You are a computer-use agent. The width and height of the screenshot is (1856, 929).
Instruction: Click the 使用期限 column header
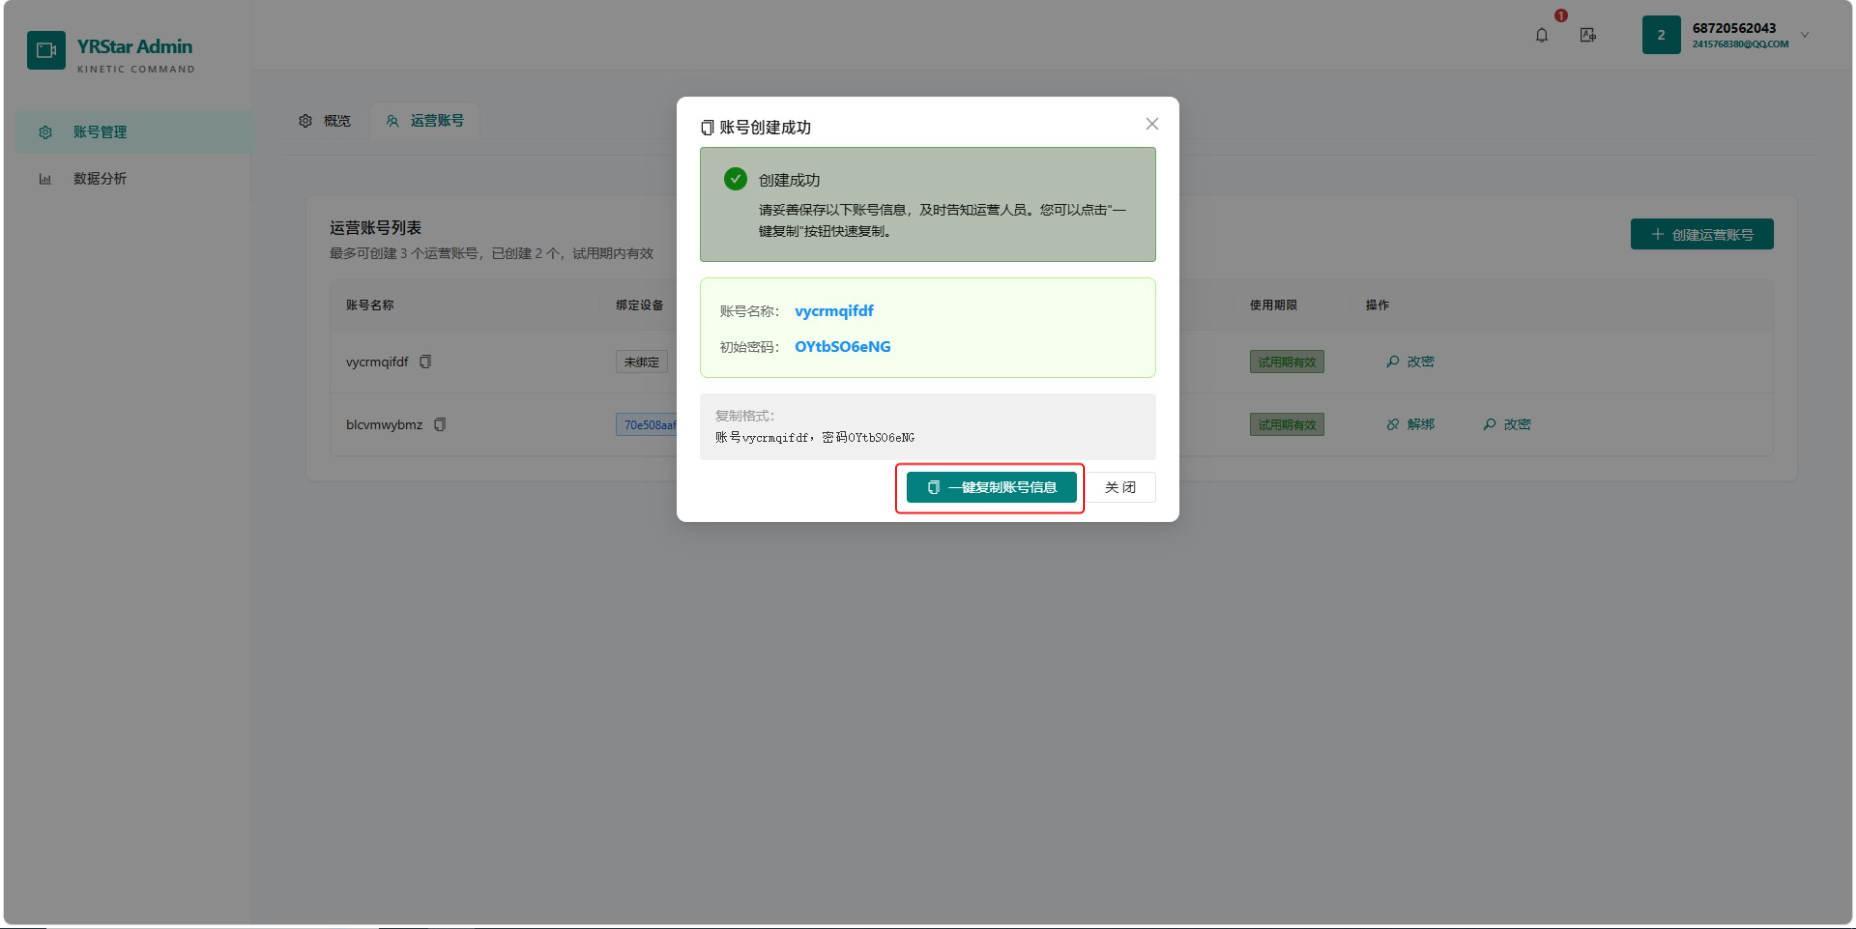[1273, 305]
